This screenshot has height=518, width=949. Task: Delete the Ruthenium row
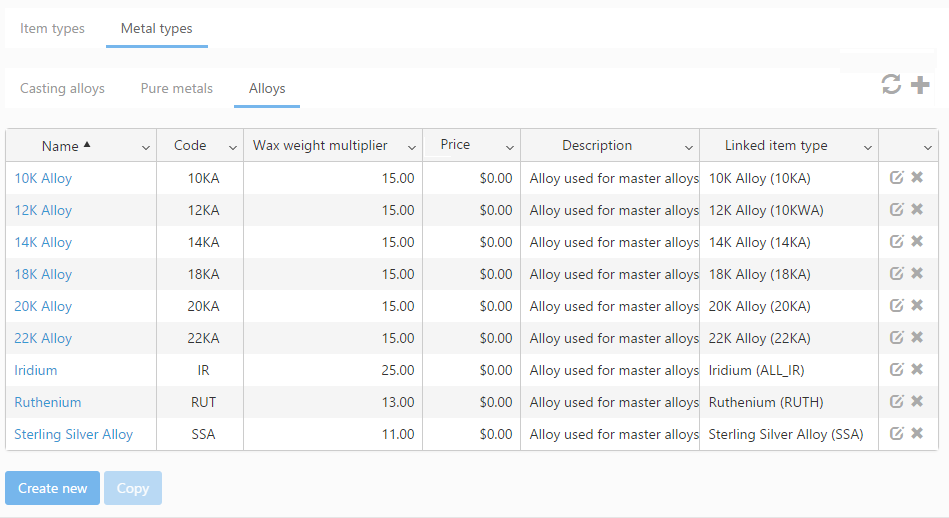tap(917, 402)
